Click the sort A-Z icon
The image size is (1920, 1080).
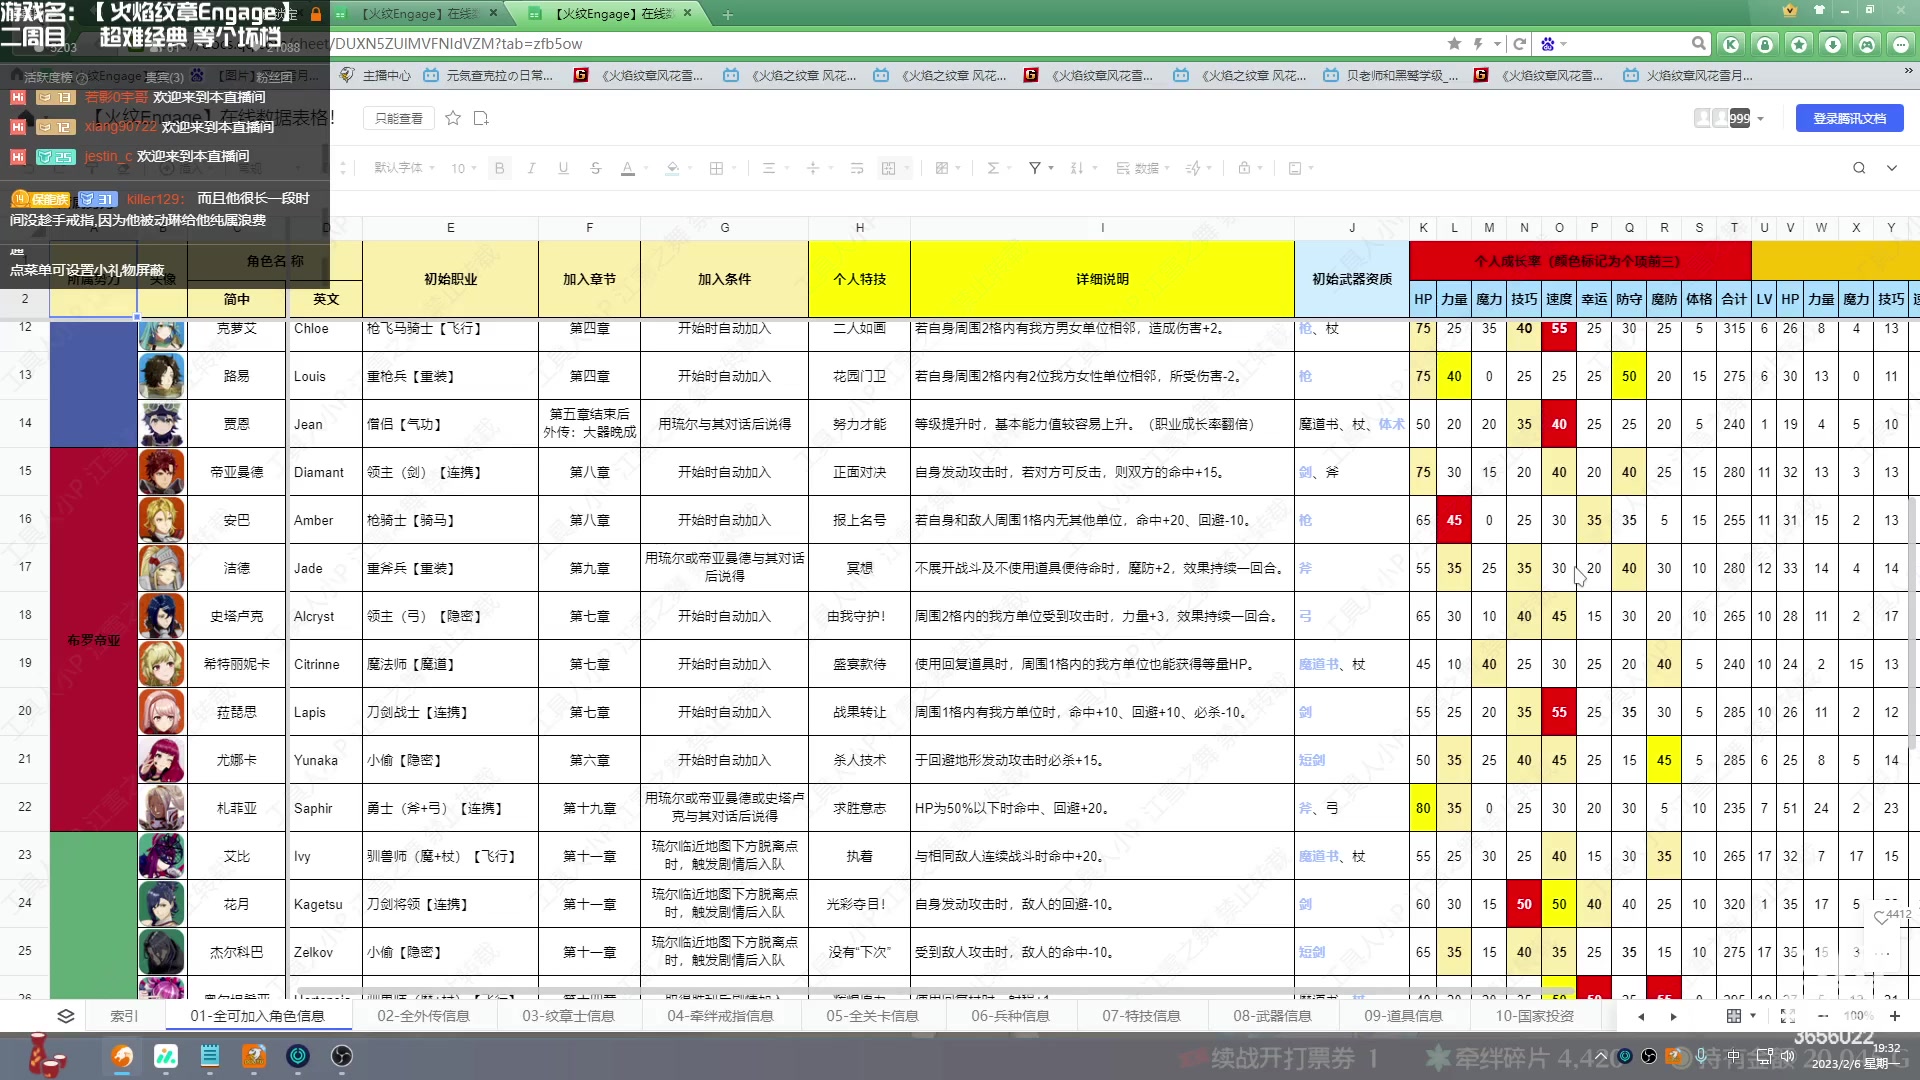[1077, 168]
